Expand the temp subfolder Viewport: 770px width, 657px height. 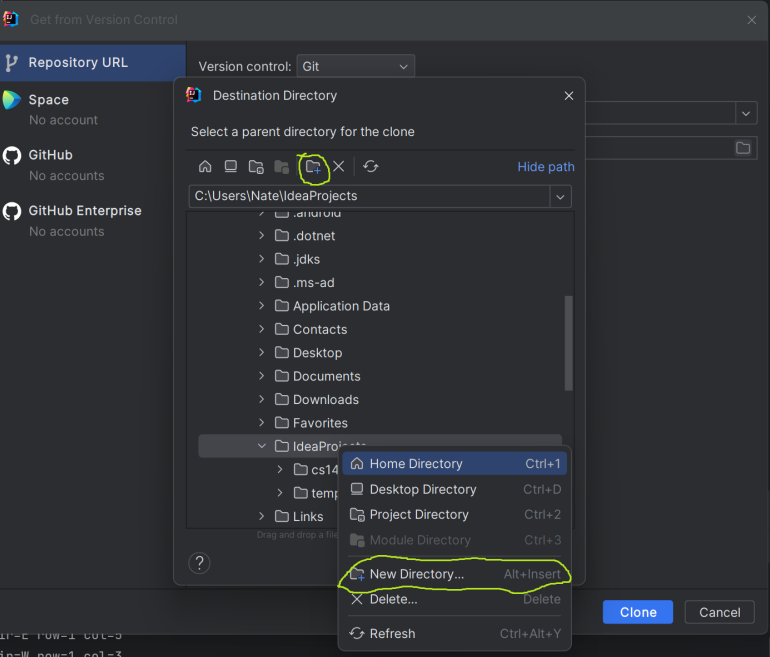point(280,493)
